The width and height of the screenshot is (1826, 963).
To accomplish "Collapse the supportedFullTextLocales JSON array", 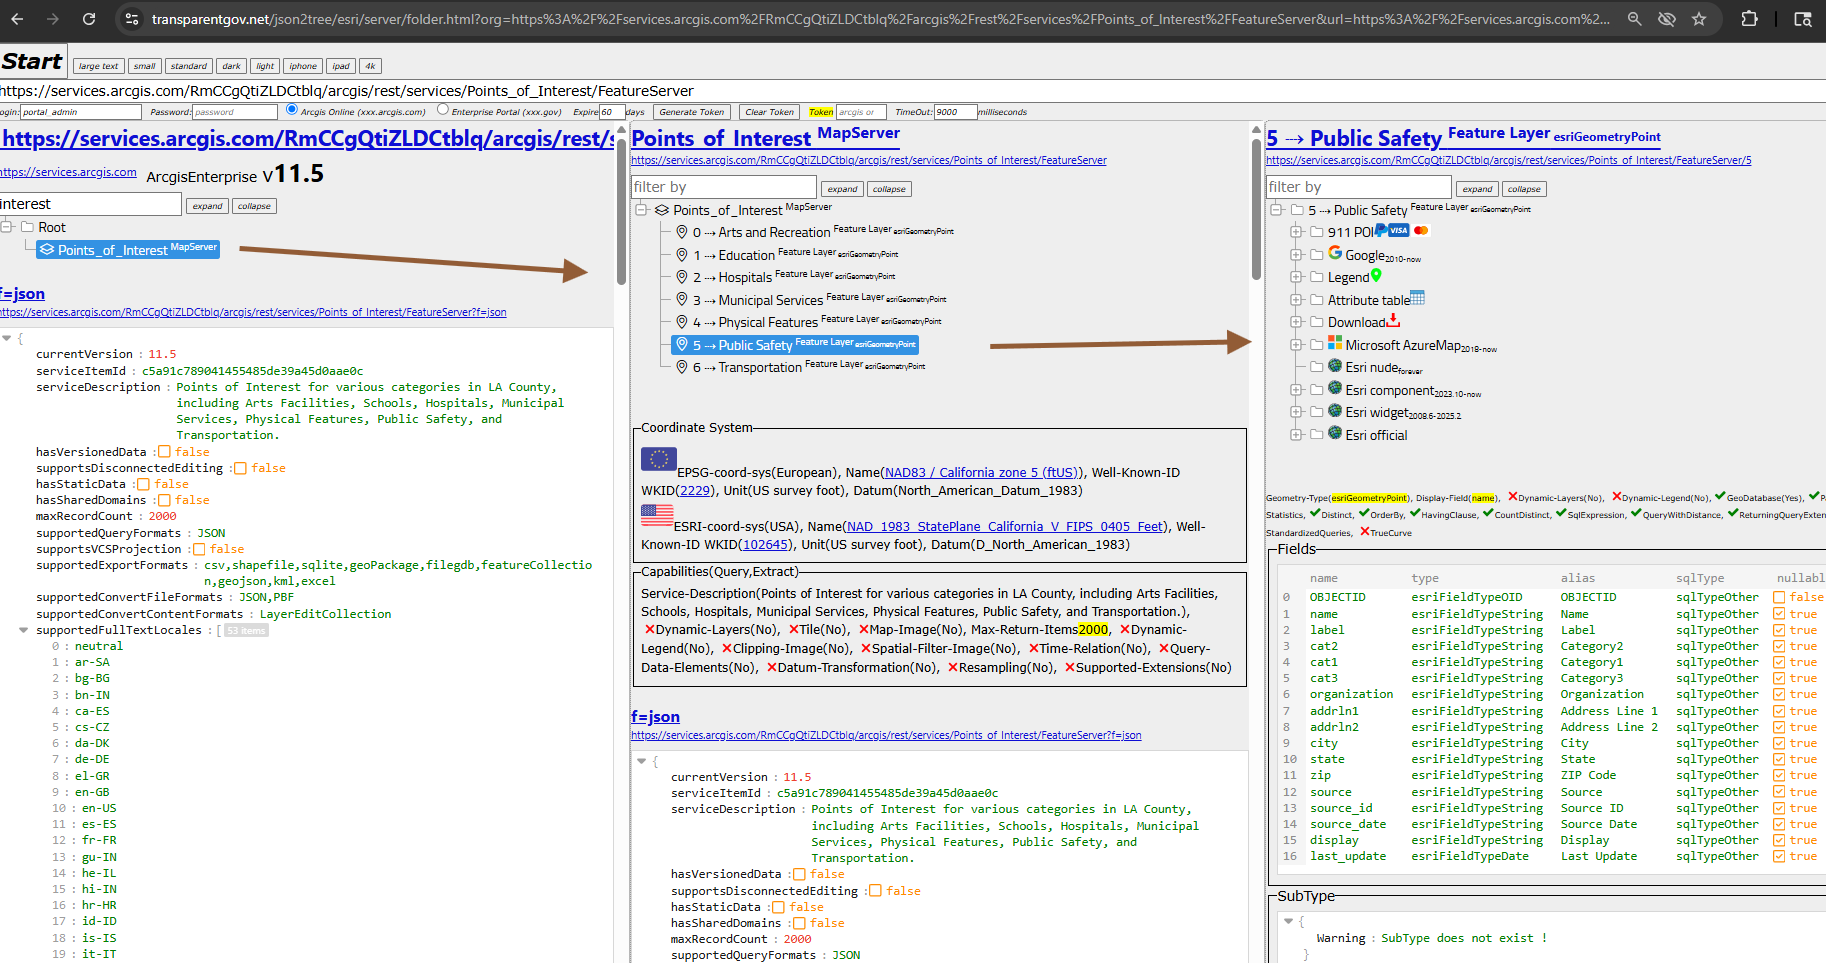I will (23, 630).
